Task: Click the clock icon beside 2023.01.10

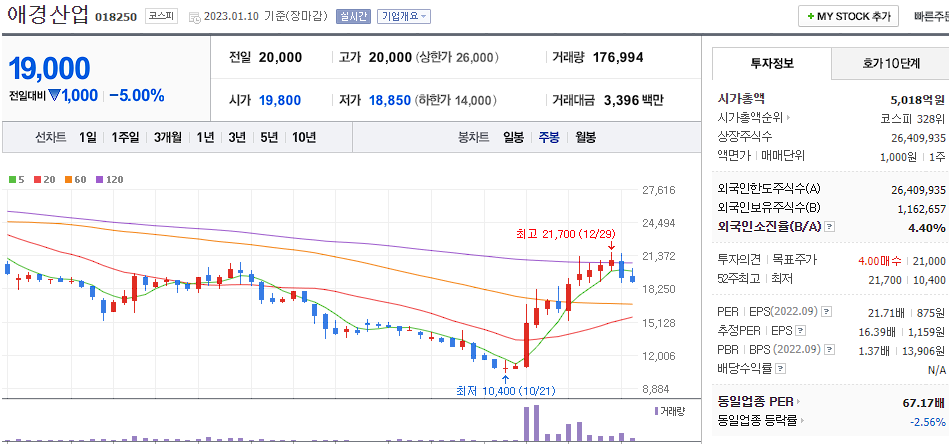Action: [x=195, y=18]
